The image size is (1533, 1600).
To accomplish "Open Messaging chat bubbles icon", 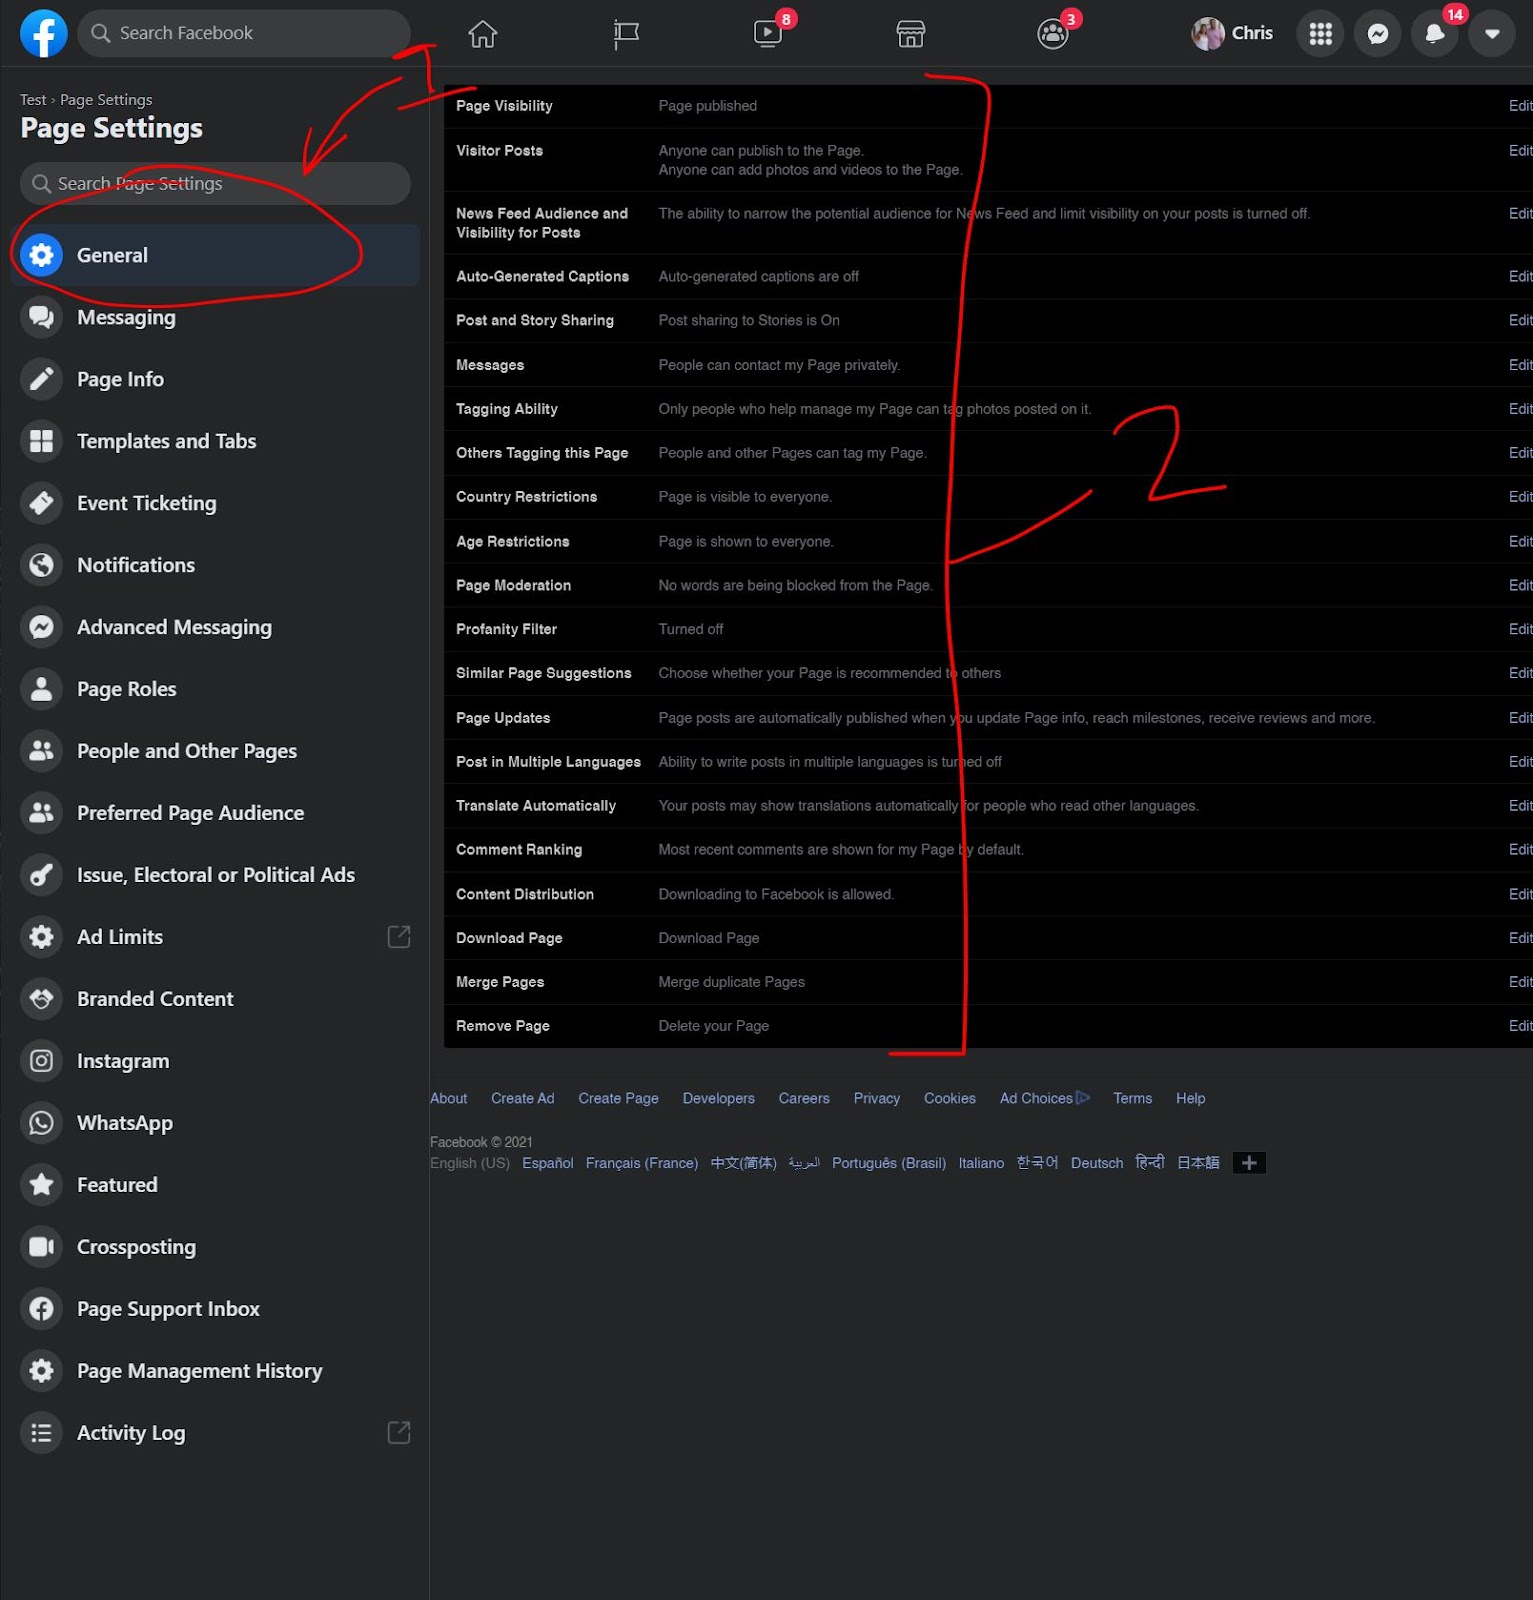I will pos(41,317).
